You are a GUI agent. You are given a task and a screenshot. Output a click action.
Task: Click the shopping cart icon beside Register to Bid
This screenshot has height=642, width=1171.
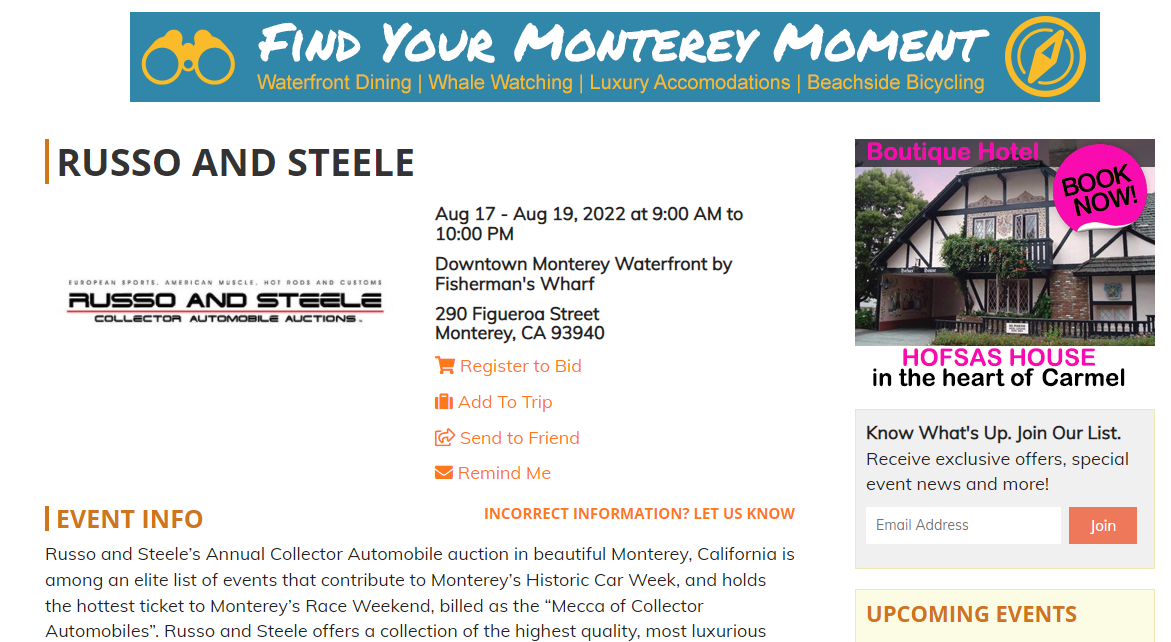pos(445,365)
